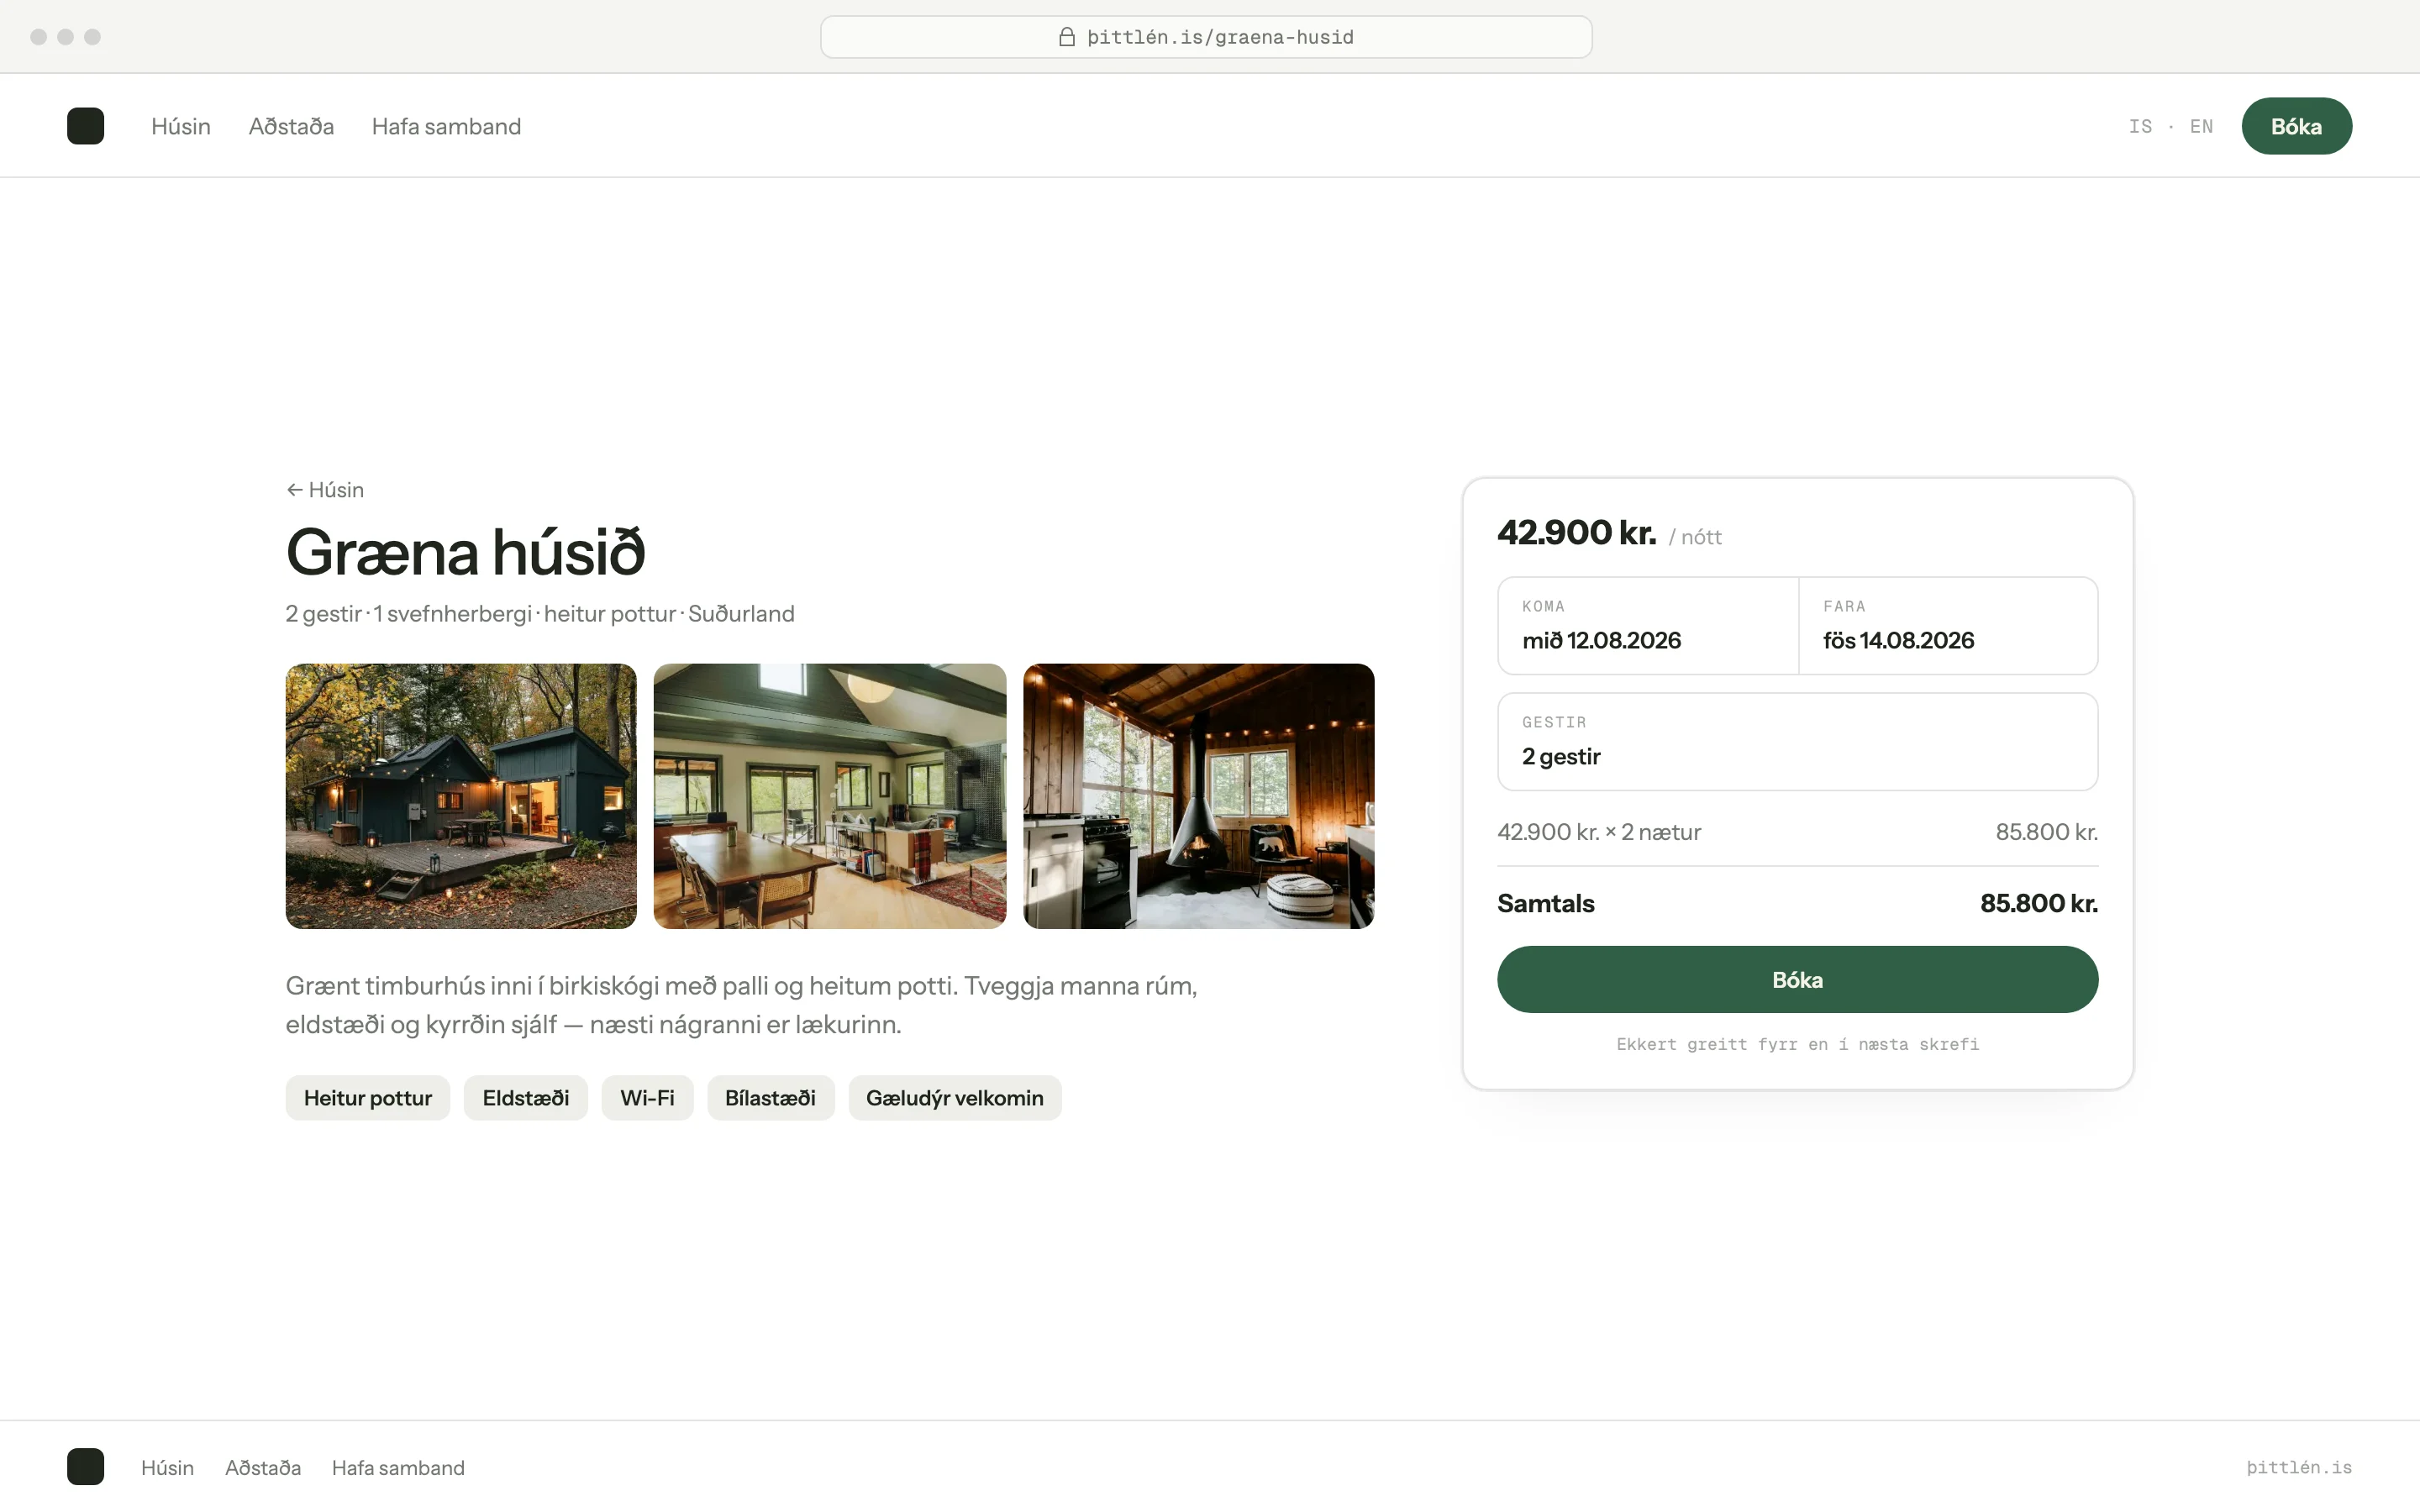This screenshot has width=2420, height=1512.
Task: Click the 42.900 kr. nightly price
Action: coord(1577,533)
